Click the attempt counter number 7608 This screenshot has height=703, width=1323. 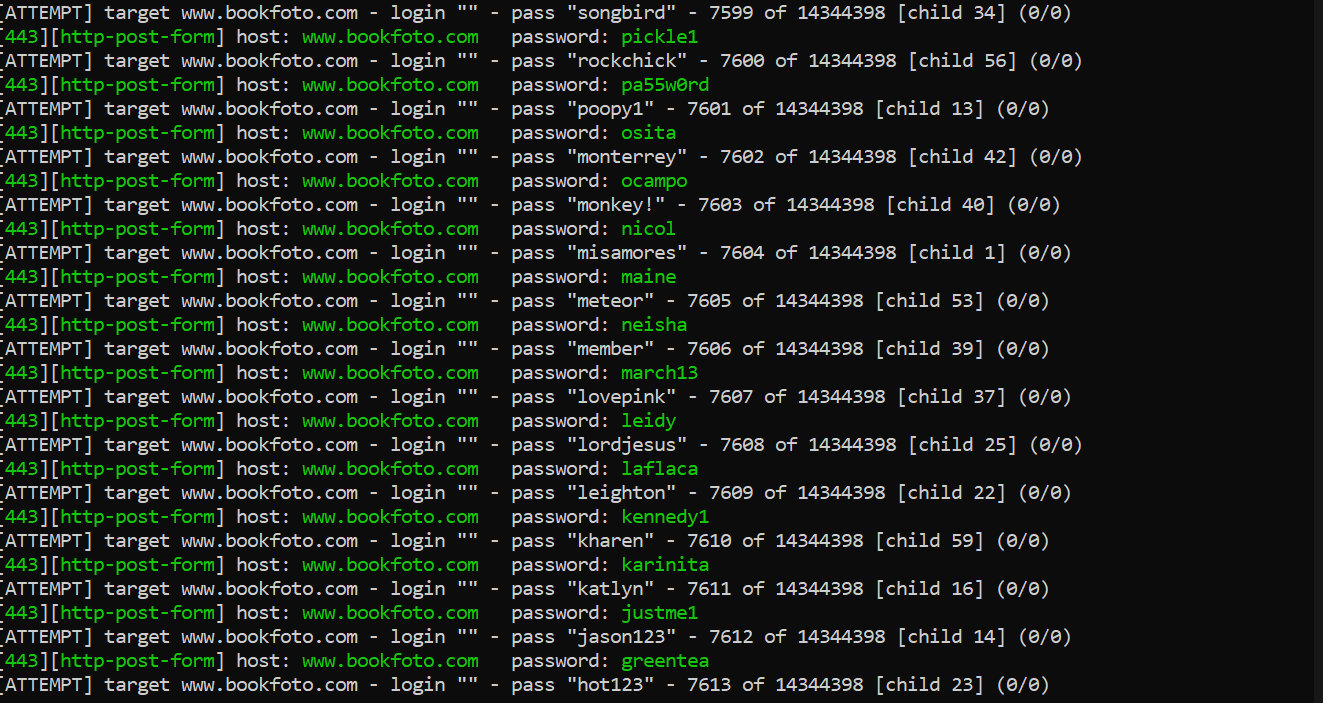coord(742,445)
